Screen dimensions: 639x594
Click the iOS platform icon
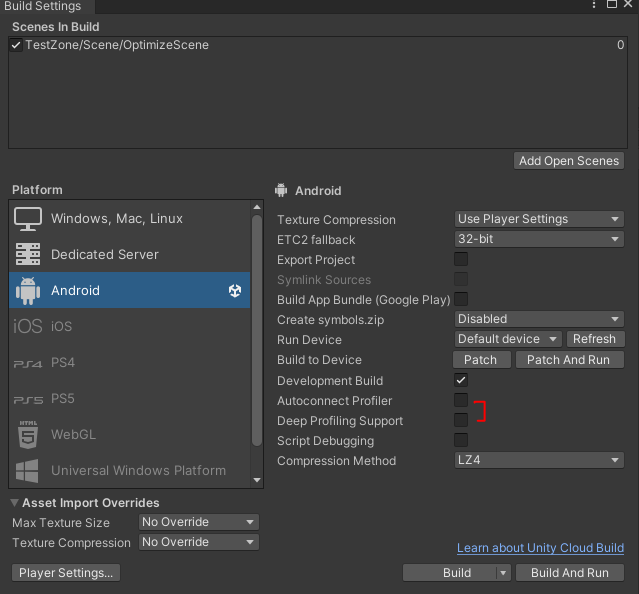point(28,326)
